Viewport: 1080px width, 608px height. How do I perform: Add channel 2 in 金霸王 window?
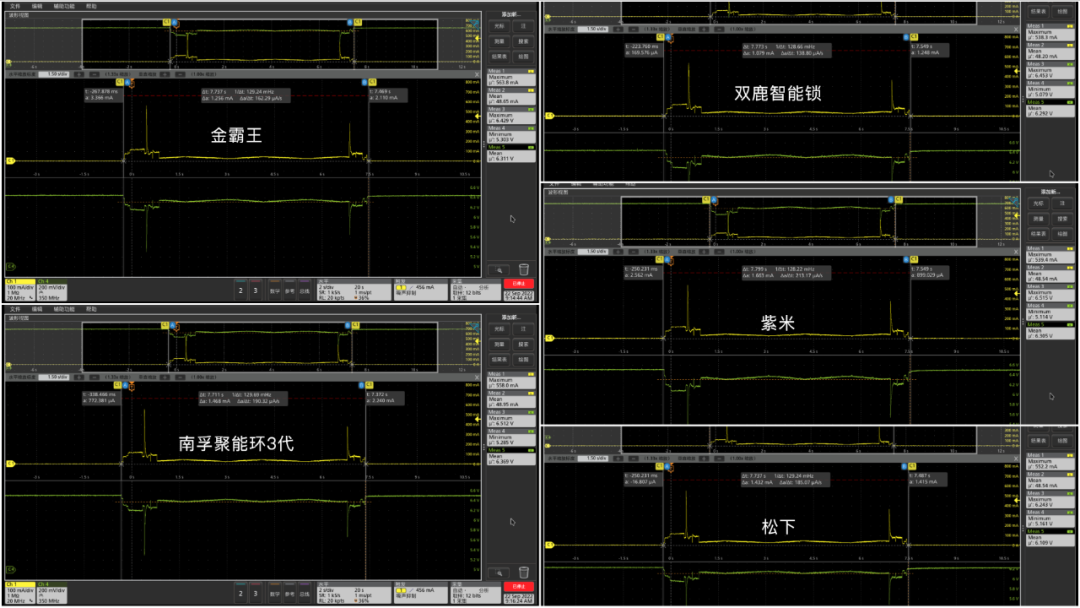click(240, 290)
